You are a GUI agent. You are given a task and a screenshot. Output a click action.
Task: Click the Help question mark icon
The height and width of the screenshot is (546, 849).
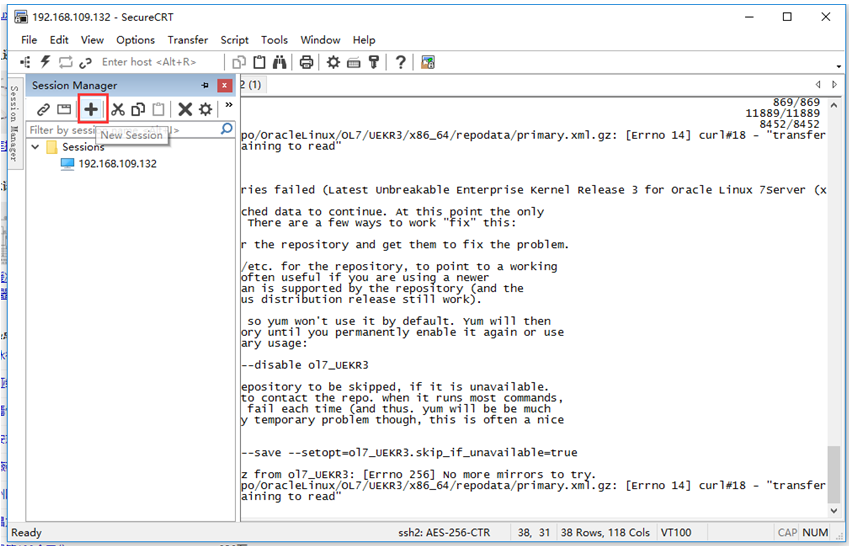pos(401,62)
